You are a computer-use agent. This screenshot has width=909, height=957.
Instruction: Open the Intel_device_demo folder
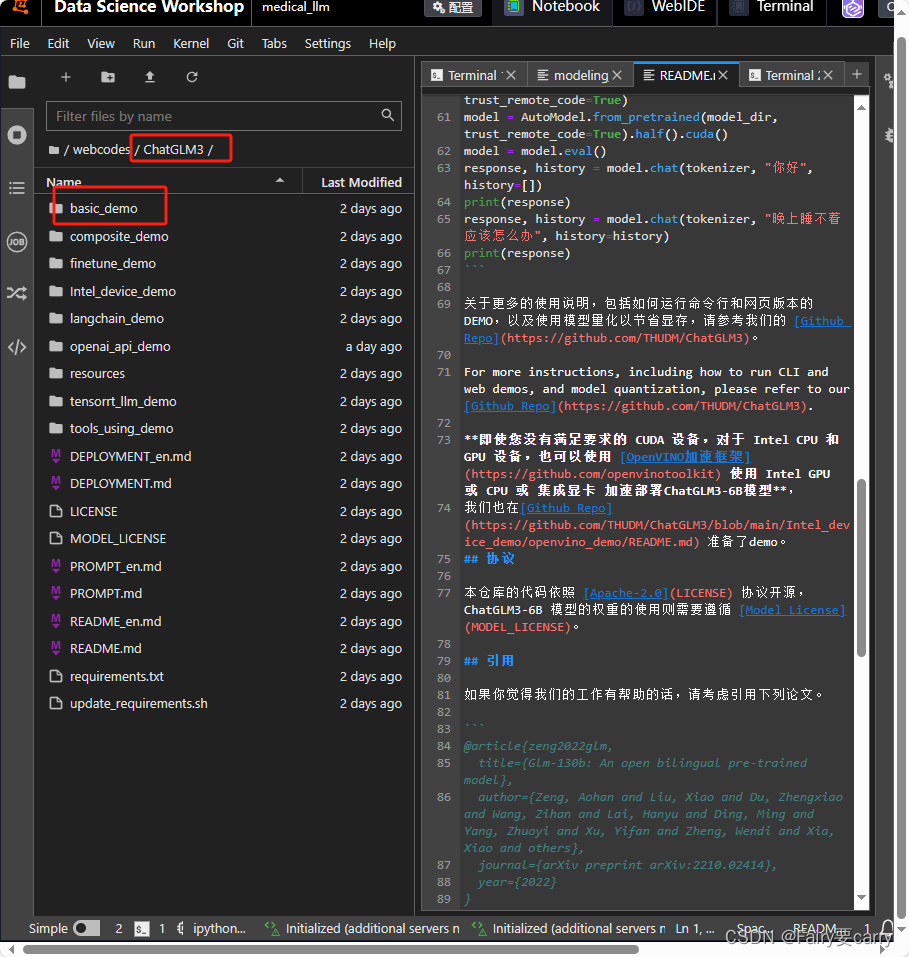point(223,292)
